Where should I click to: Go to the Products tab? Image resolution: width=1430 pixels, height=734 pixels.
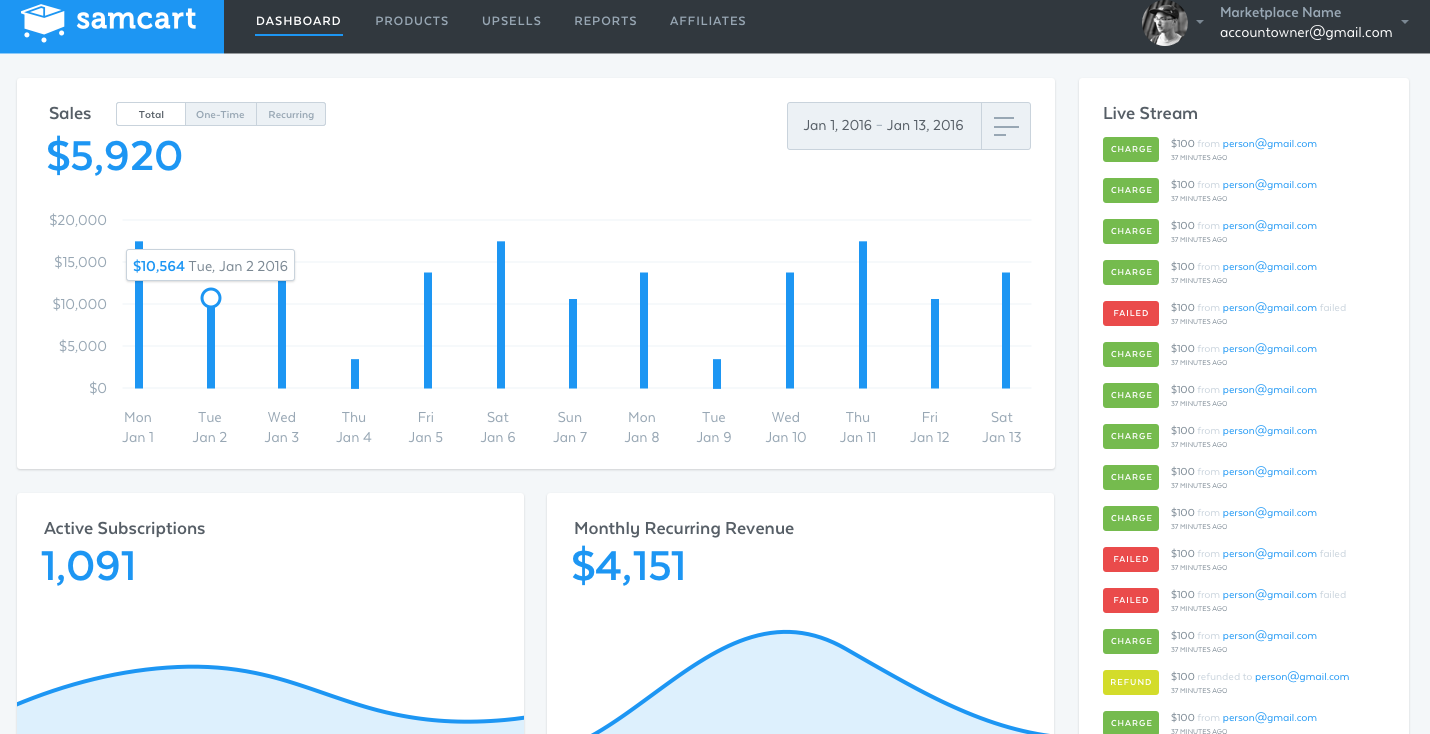coord(412,21)
